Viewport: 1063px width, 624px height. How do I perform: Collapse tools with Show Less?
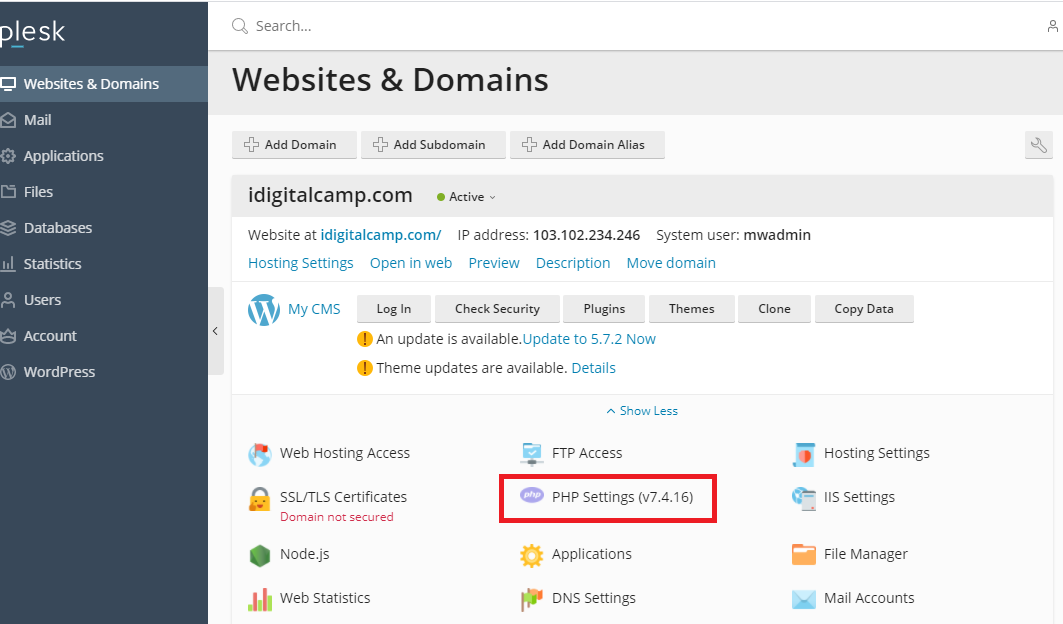[642, 411]
